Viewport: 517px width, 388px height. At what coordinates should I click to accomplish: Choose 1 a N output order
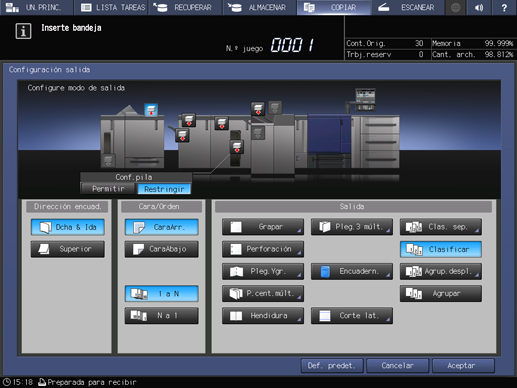tap(162, 294)
